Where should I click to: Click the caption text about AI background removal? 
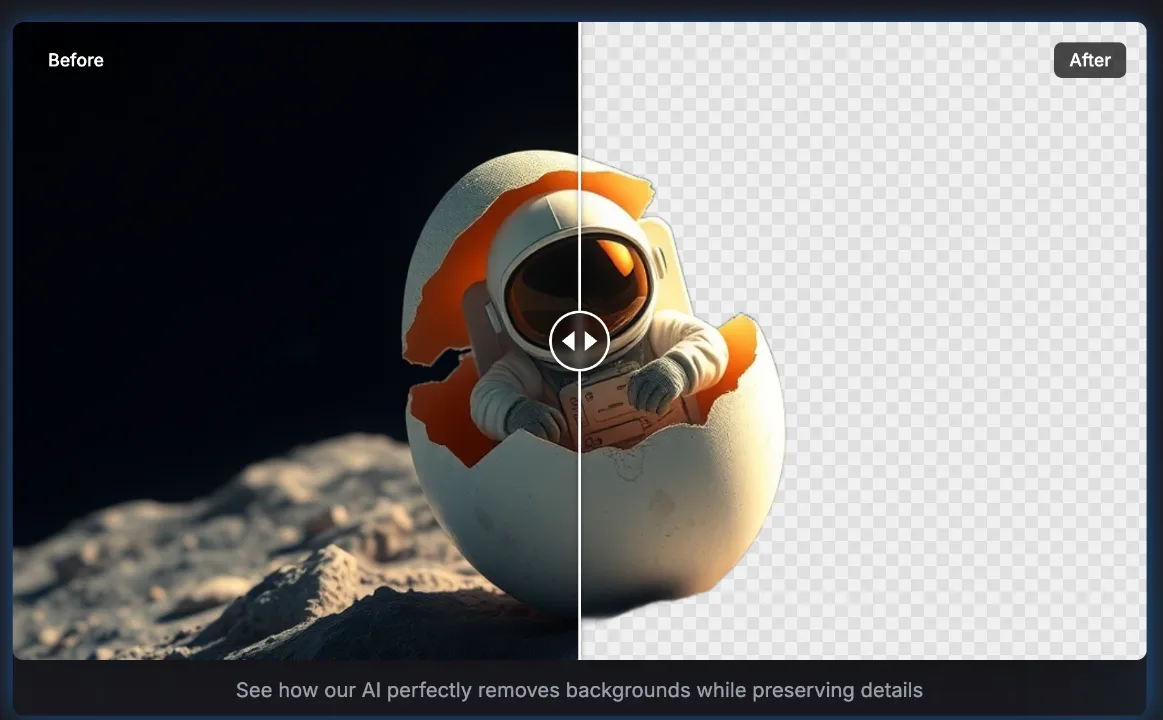point(579,690)
